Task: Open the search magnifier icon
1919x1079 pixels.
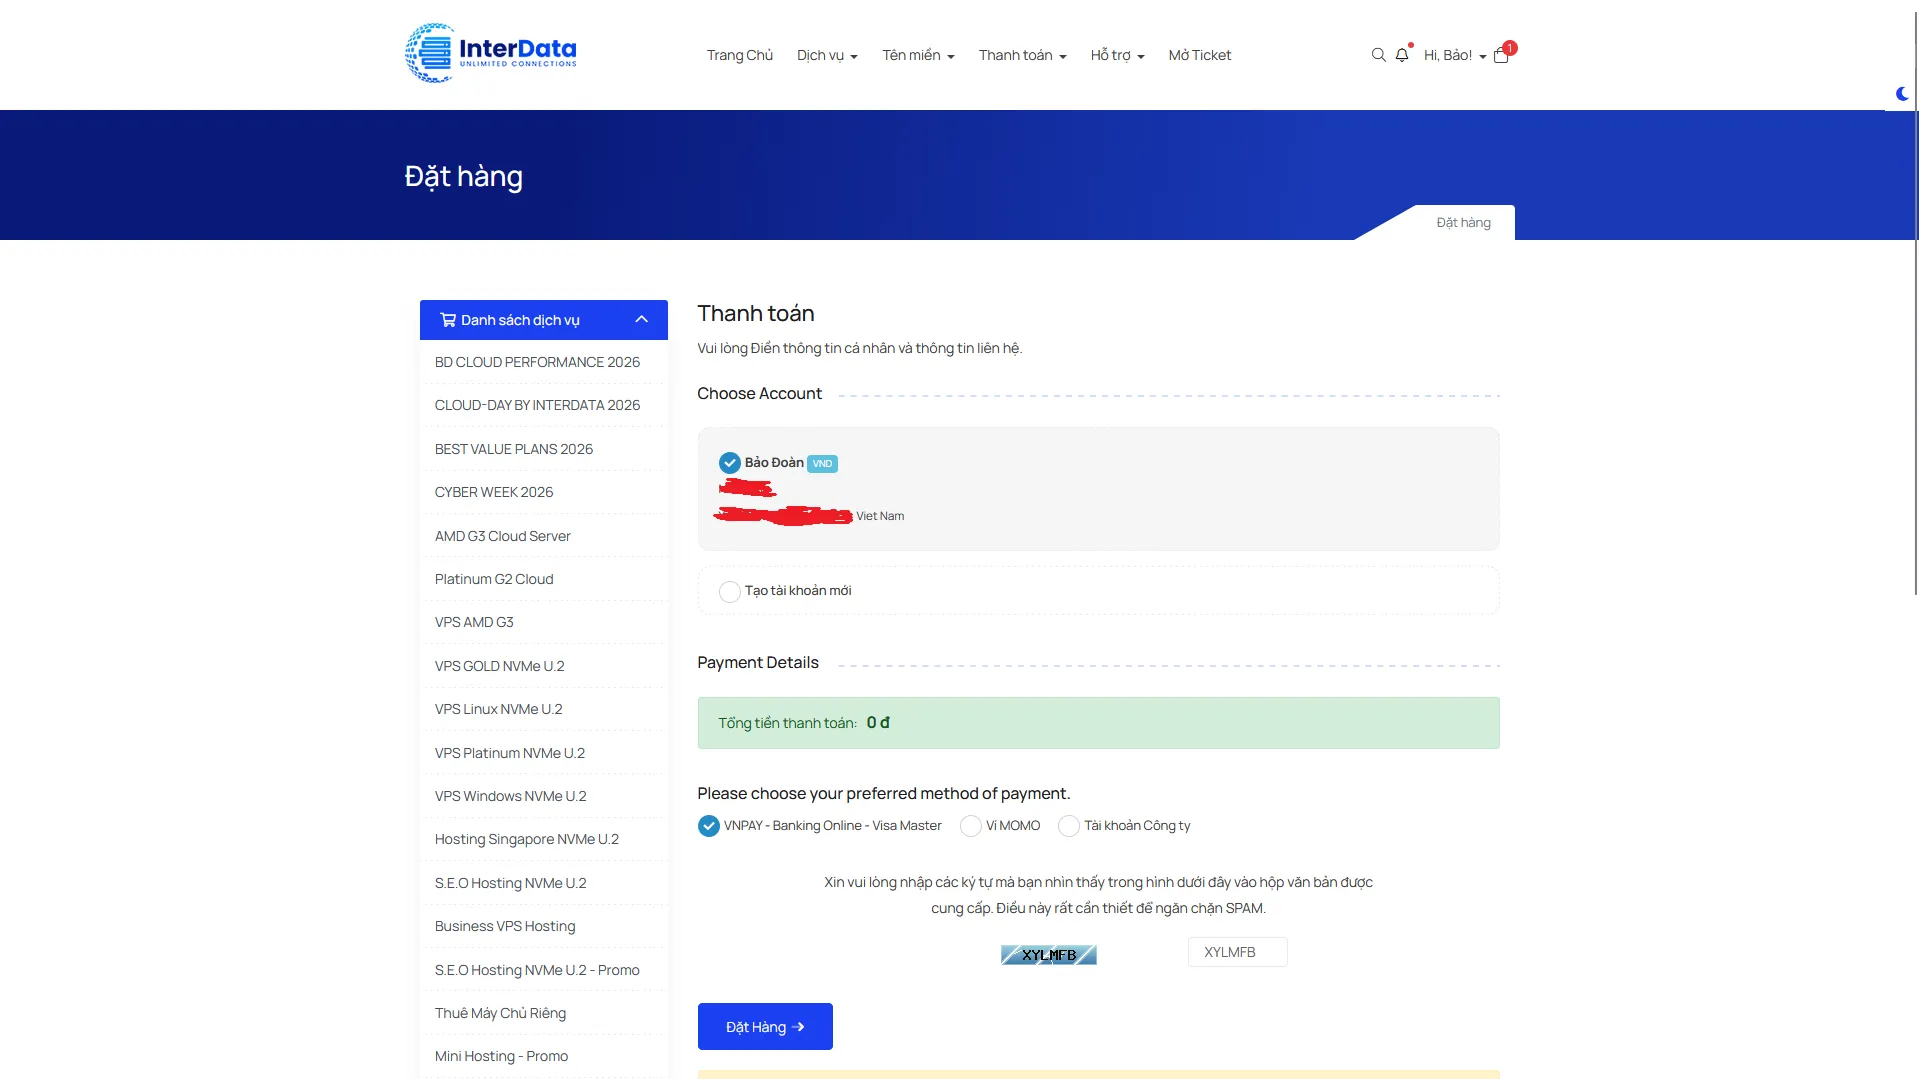Action: point(1378,55)
